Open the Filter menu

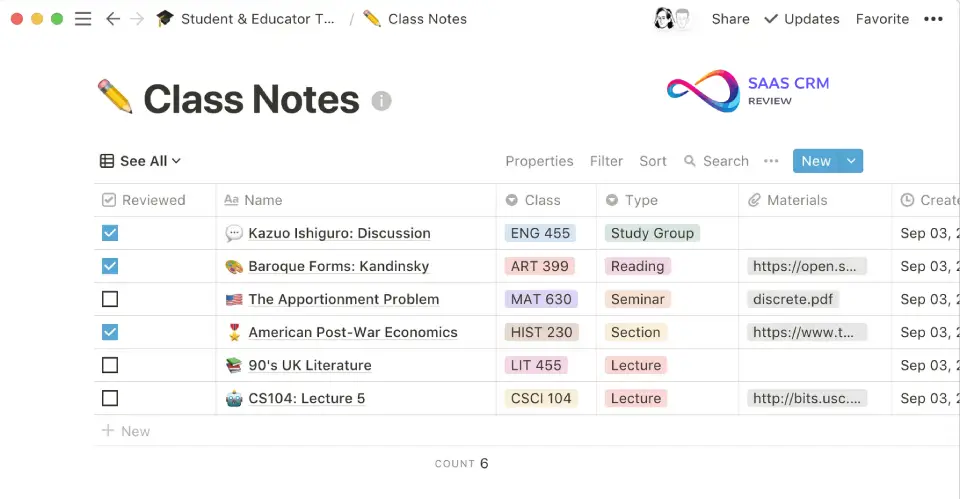(606, 161)
